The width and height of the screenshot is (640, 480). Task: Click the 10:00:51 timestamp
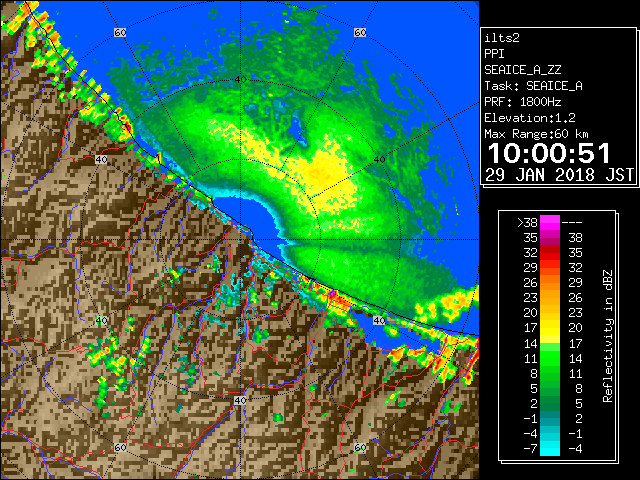[x=549, y=153]
